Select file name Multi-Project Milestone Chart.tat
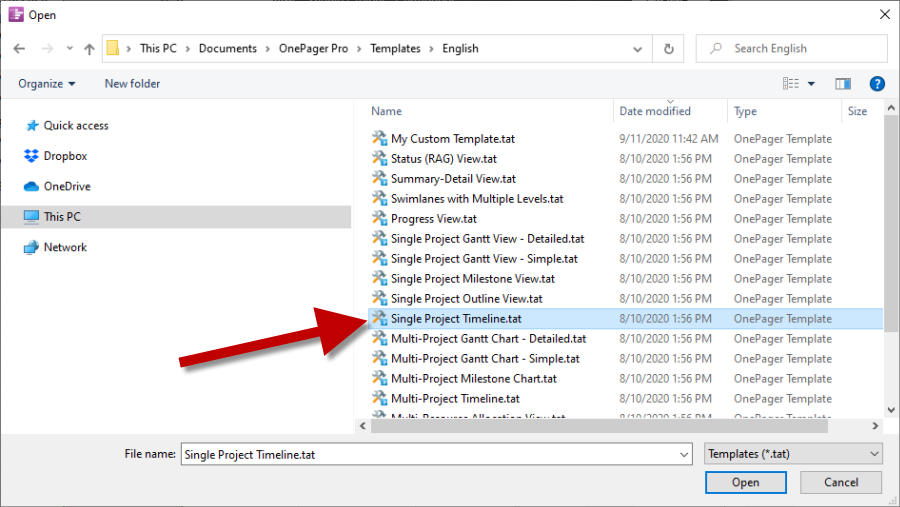Screen dimensions: 900x507 click(x=474, y=379)
